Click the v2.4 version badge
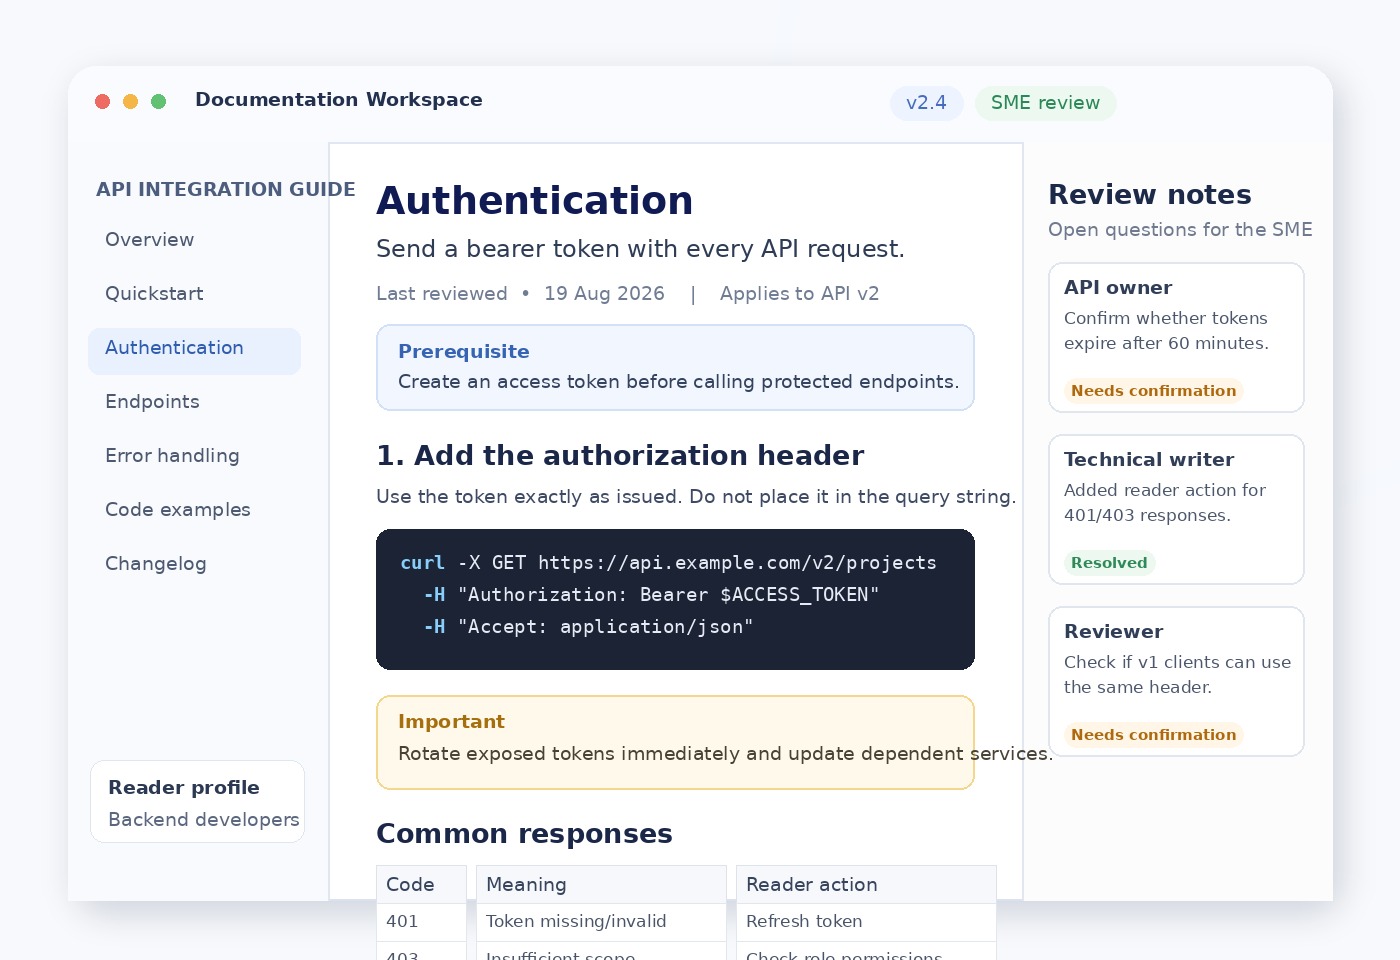 [926, 103]
